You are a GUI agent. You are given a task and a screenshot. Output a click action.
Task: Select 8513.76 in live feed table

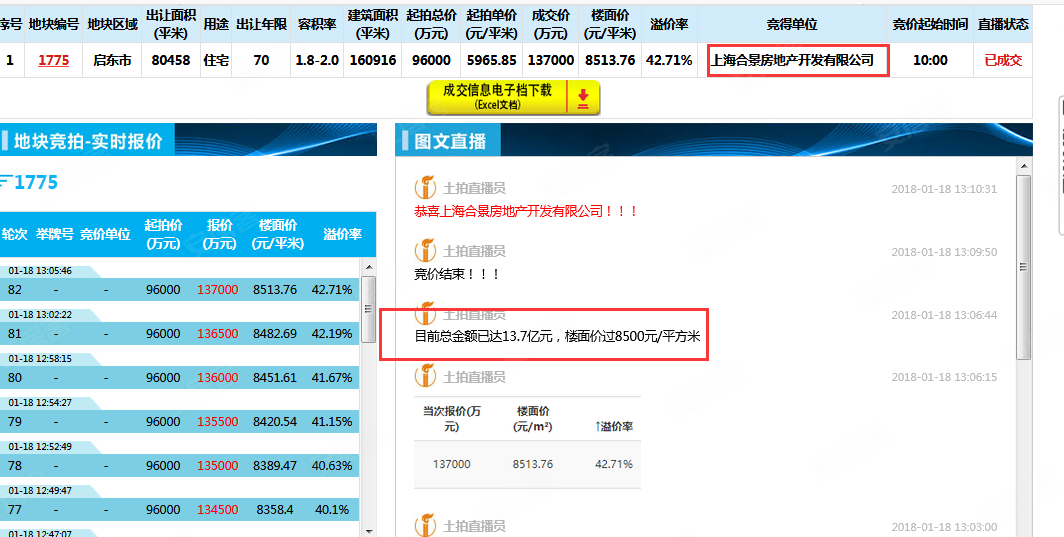click(x=533, y=464)
